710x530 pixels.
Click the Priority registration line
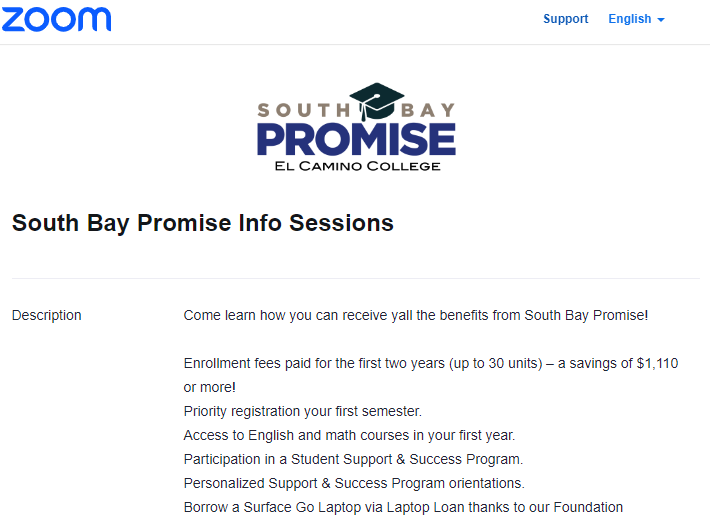click(x=302, y=411)
